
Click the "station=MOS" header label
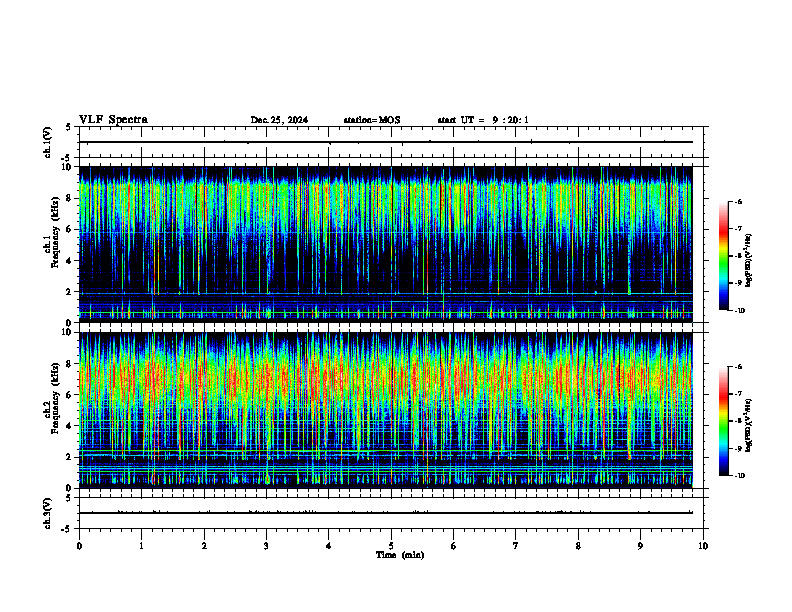tap(372, 120)
